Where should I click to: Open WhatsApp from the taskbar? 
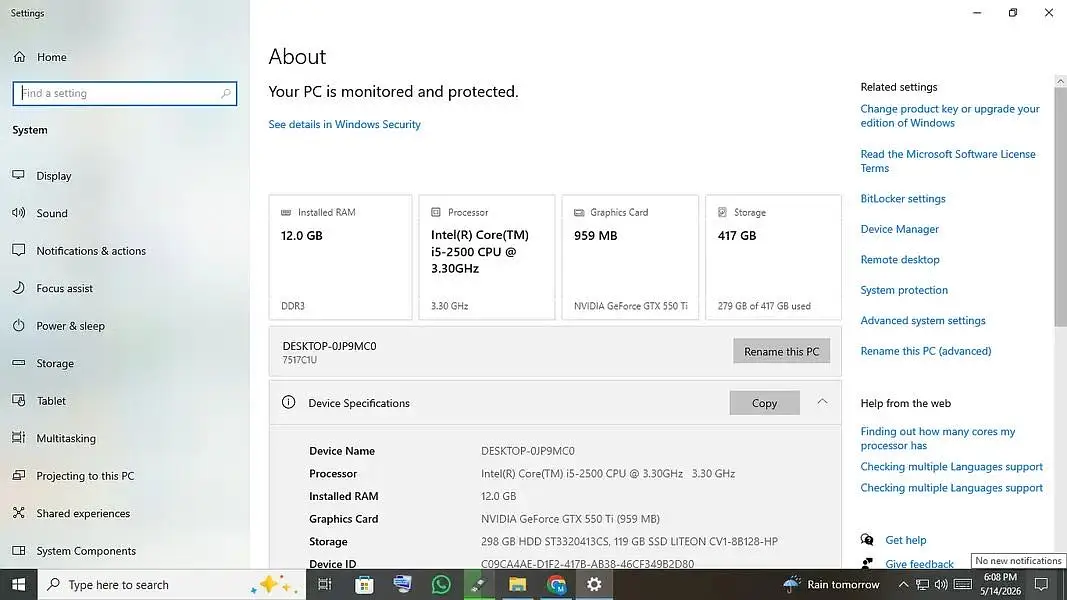coord(441,584)
